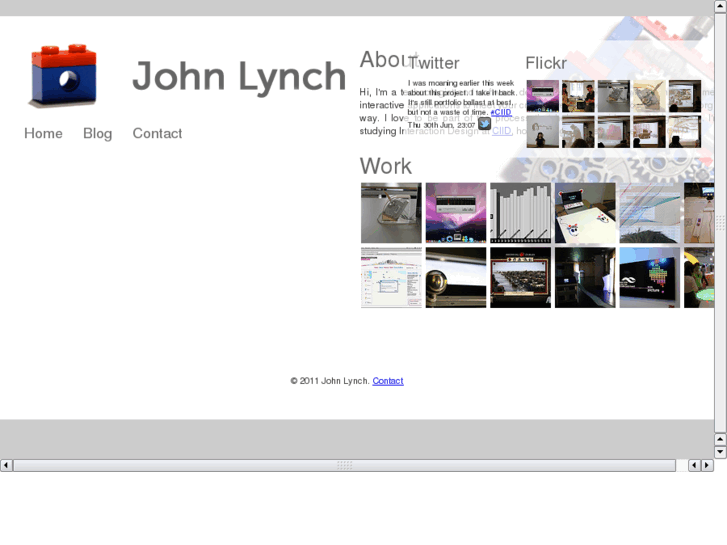Click the Twitter bird icon

pos(485,124)
